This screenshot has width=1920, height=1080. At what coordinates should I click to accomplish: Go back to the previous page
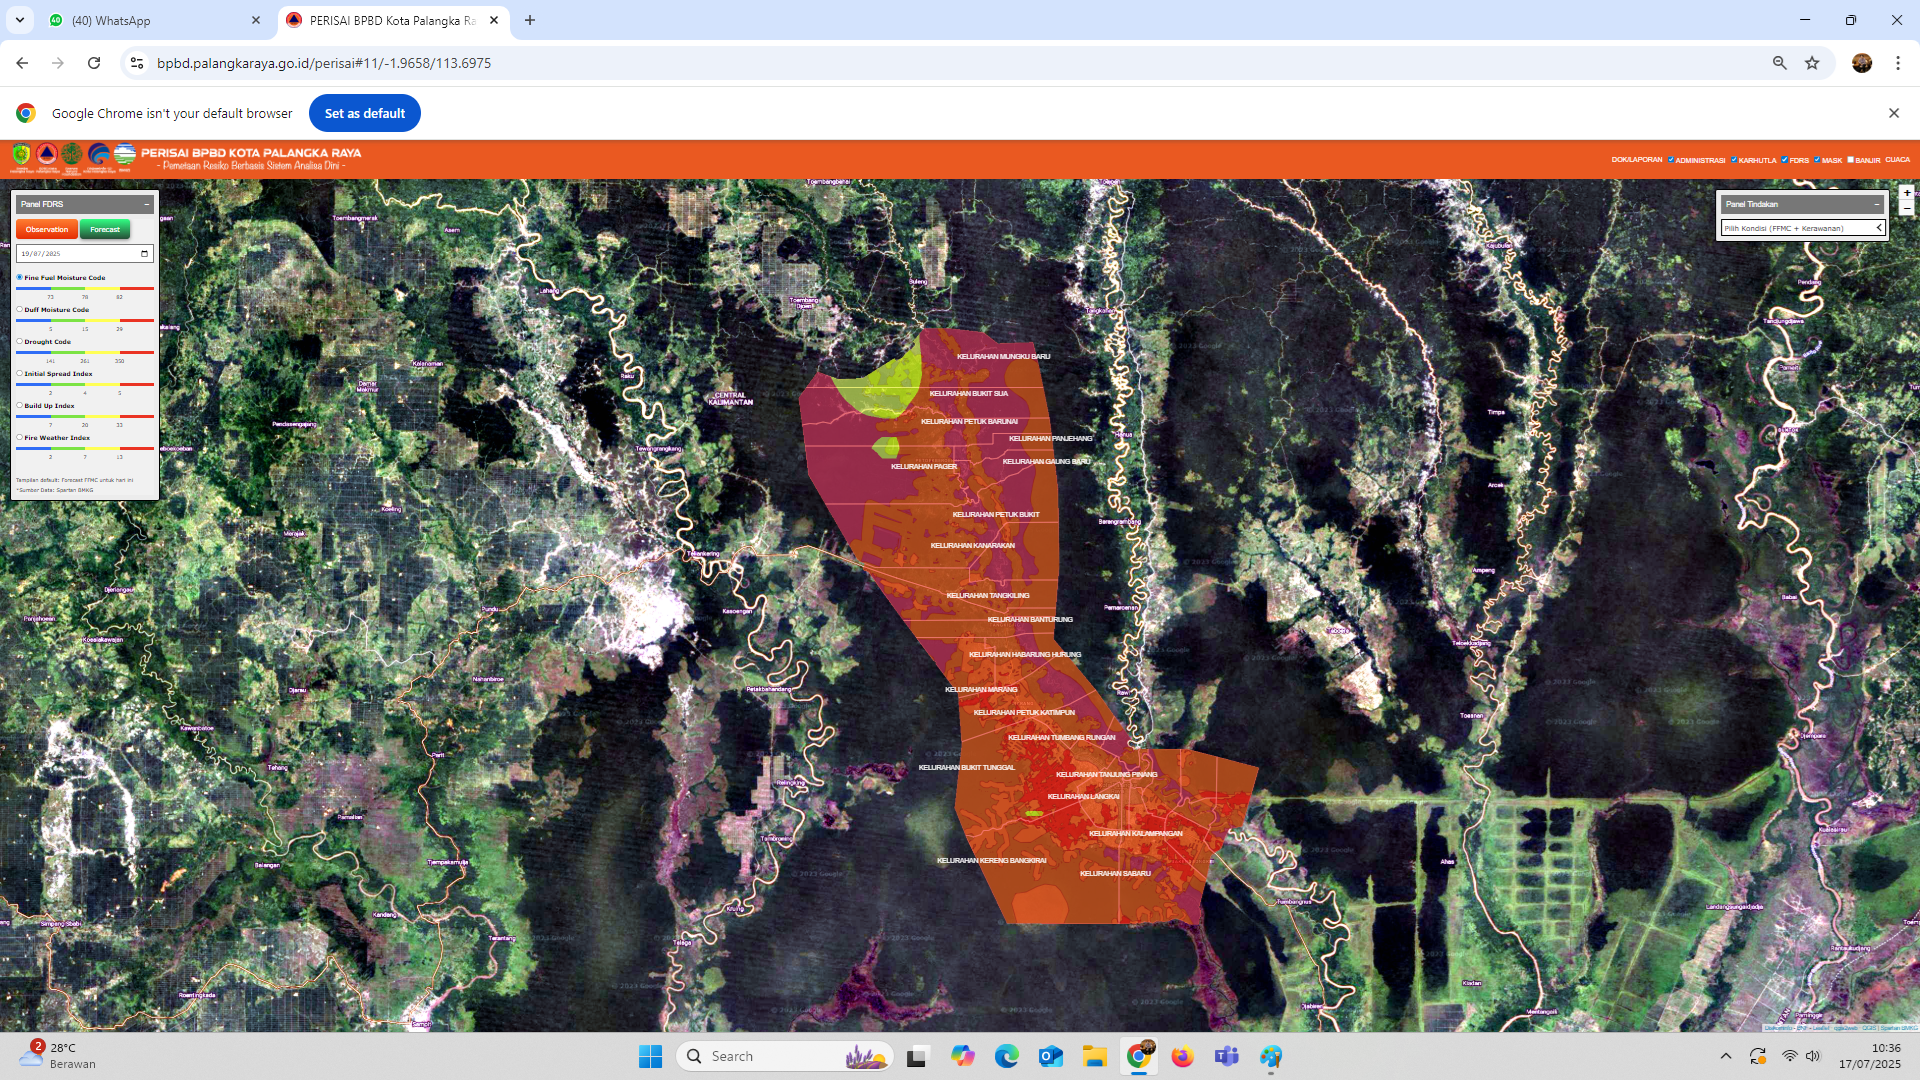click(x=22, y=63)
